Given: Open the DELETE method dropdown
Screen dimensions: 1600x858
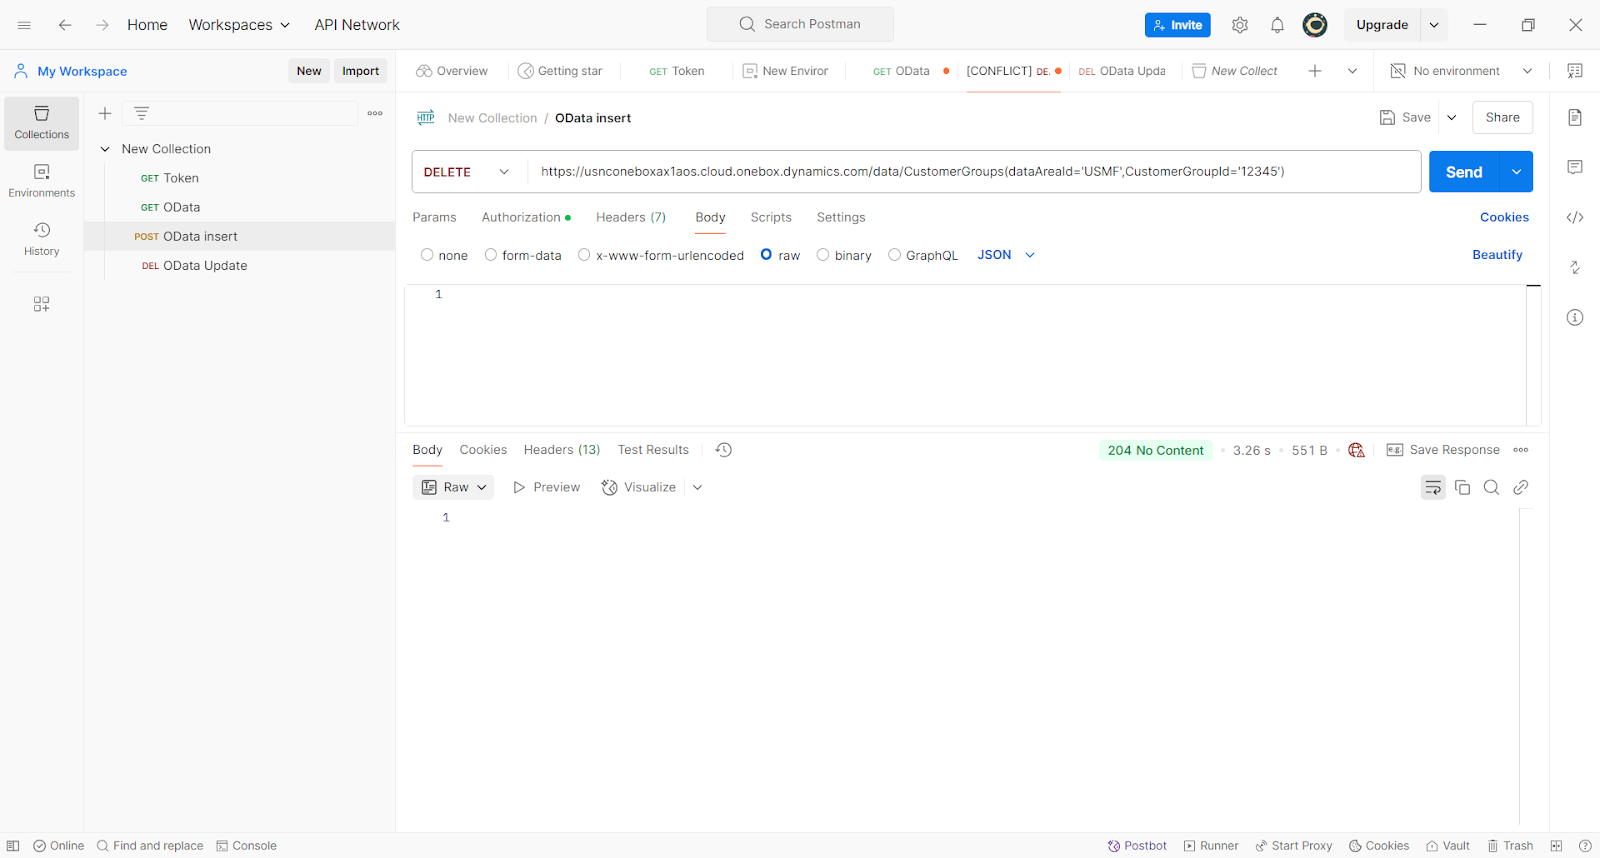Looking at the screenshot, I should pos(468,172).
